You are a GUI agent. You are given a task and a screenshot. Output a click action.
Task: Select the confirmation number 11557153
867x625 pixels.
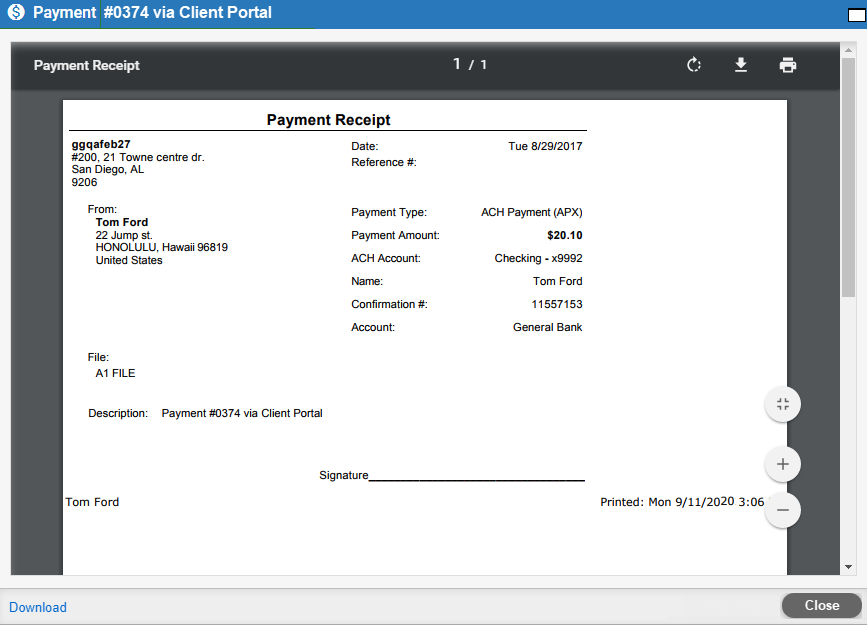click(557, 304)
